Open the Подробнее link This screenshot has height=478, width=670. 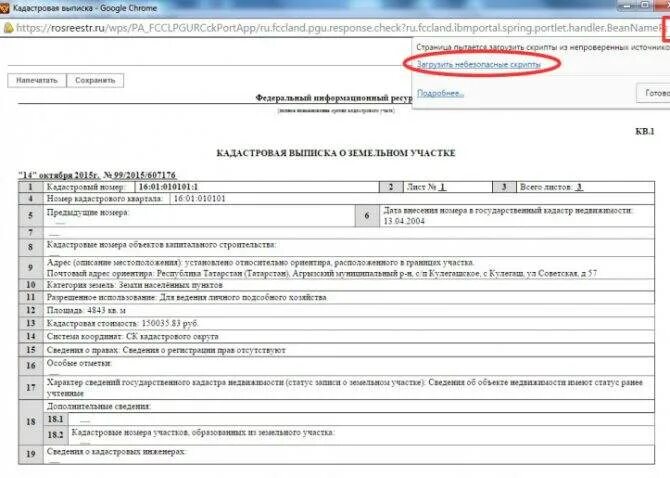[440, 93]
